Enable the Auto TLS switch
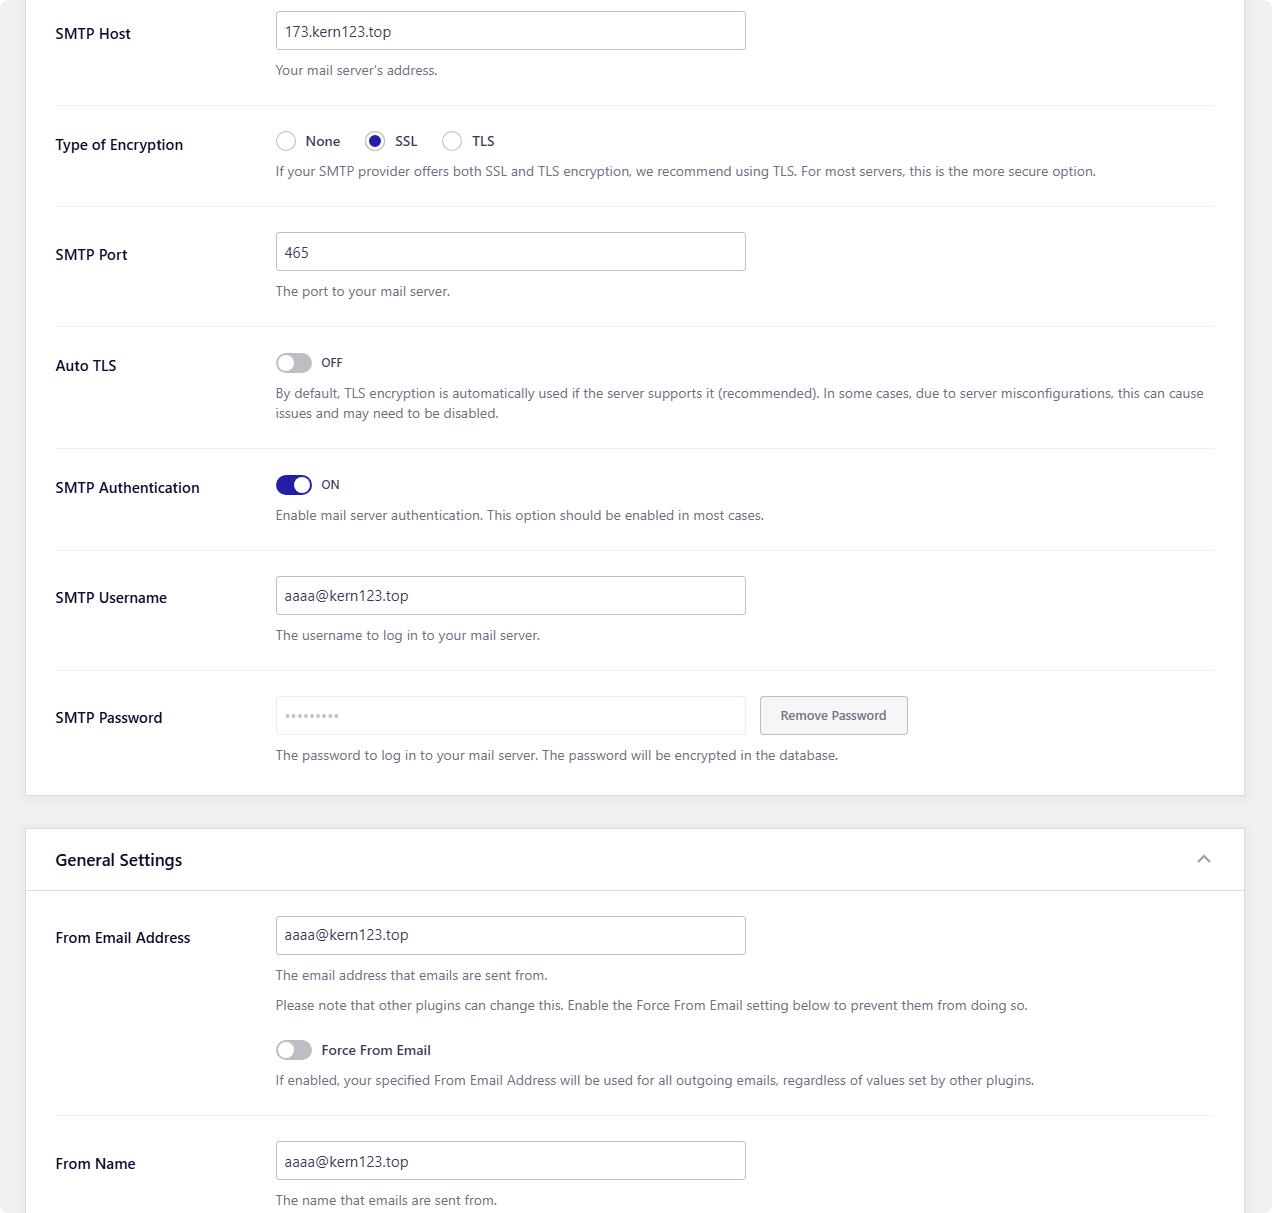The height and width of the screenshot is (1213, 1272). (294, 363)
